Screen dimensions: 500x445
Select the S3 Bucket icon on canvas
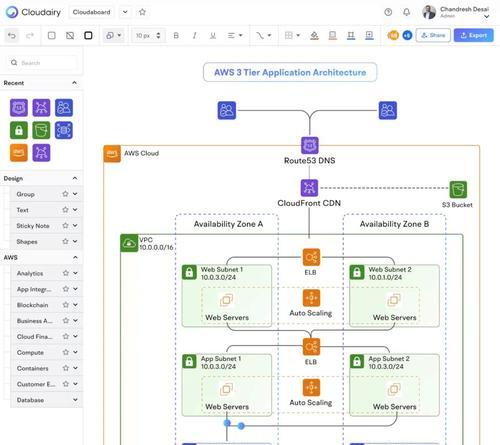click(458, 189)
